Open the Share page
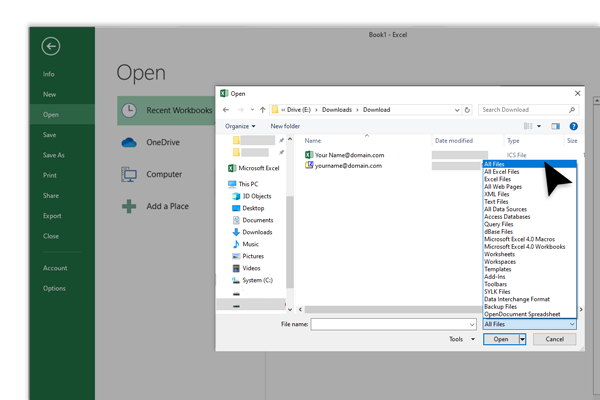Screen dimensions: 600x400 pos(51,196)
